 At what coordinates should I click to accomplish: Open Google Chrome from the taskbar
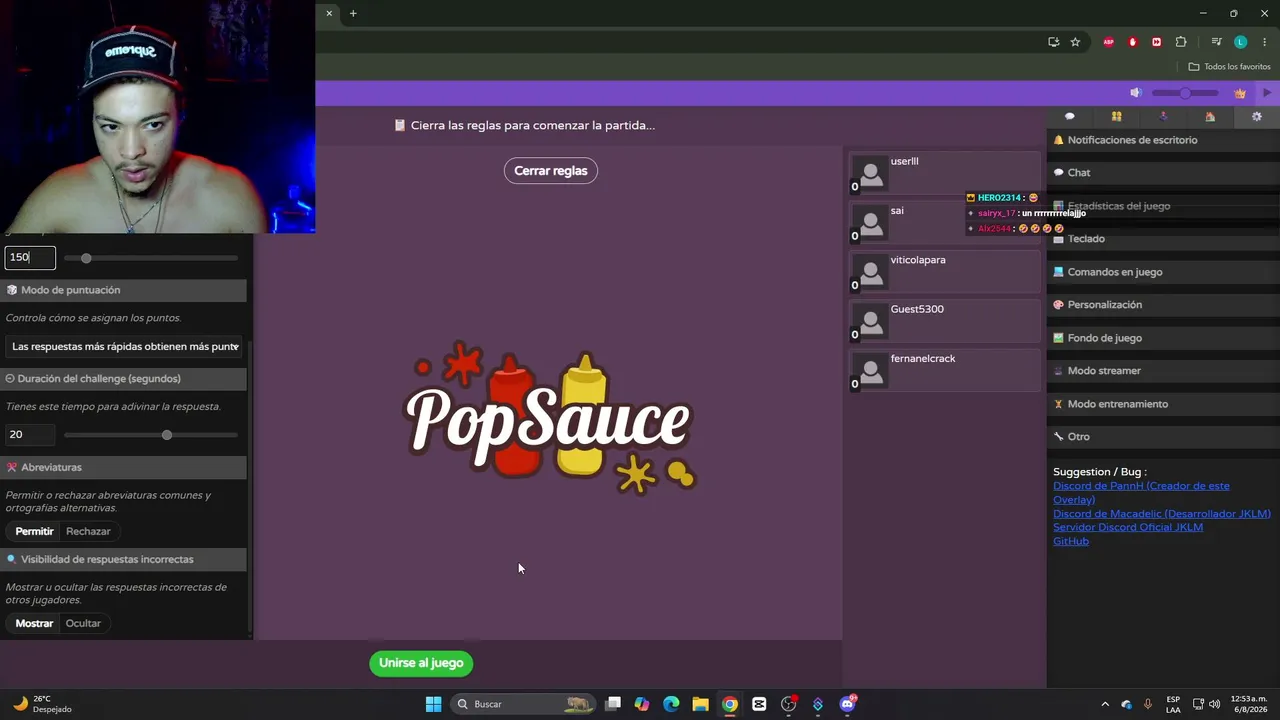tap(730, 704)
